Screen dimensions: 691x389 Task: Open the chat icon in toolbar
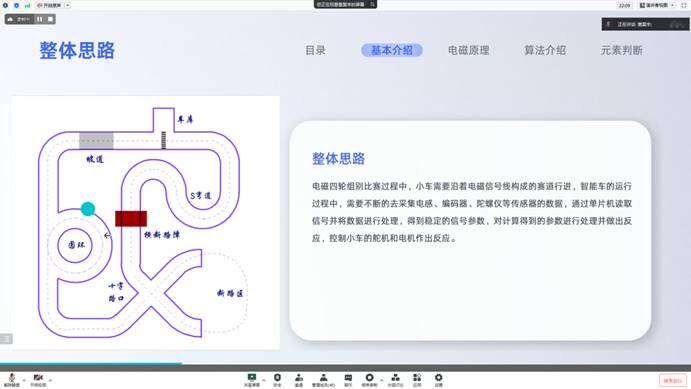348,378
